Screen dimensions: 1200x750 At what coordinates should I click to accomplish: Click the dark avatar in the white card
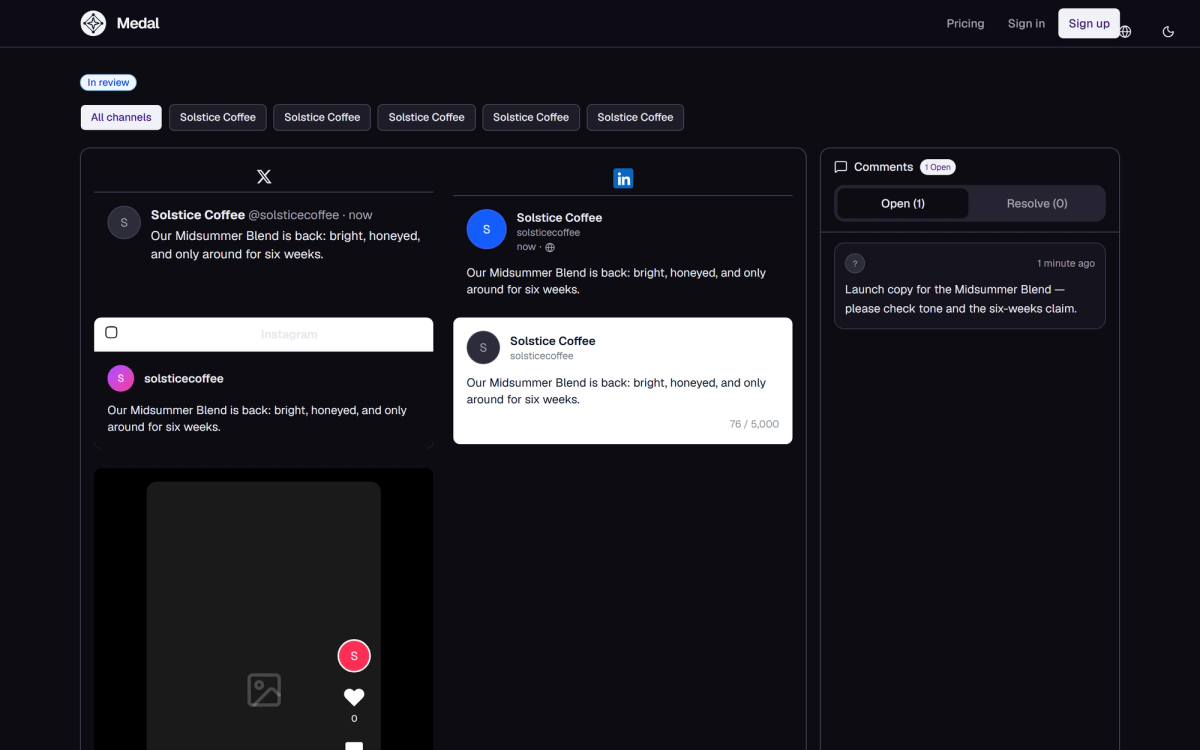pos(483,347)
